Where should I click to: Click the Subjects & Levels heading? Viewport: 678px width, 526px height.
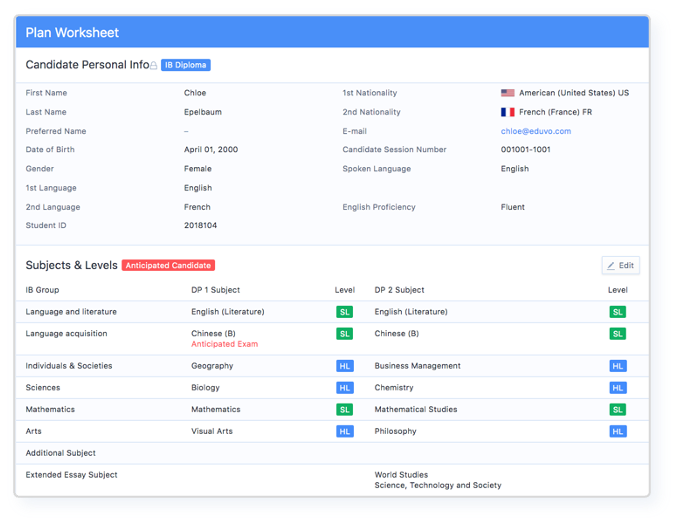pos(71,265)
